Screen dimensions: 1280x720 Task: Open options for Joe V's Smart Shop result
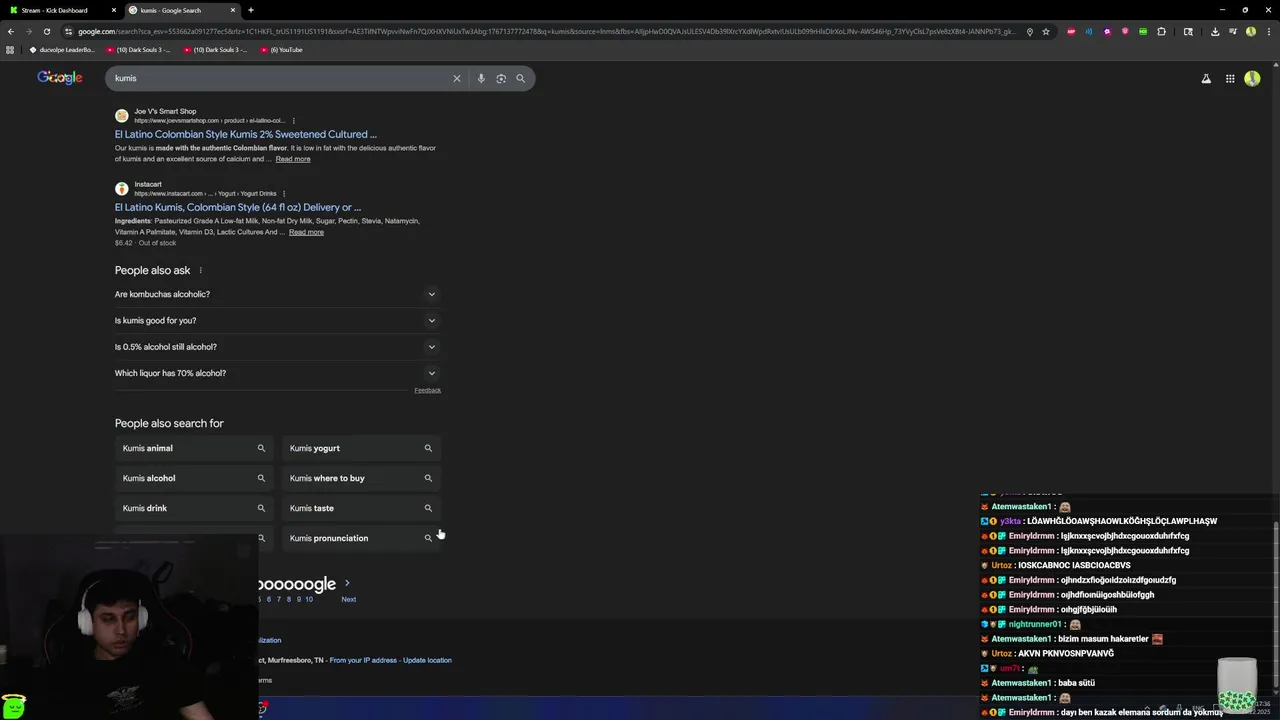pyautogui.click(x=293, y=120)
